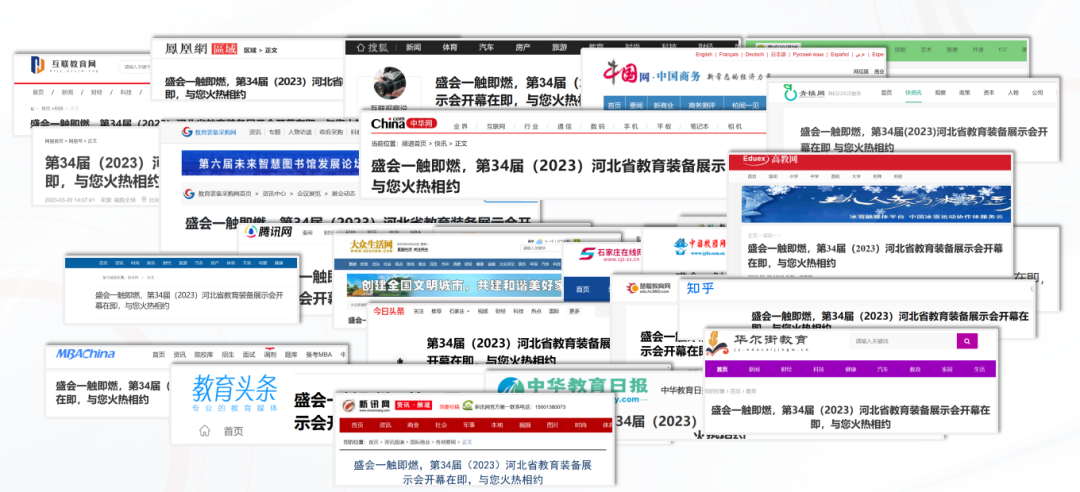Viewport: 1080px width, 492px height.
Task: Open 汽车 tab in Sohu navigation bar
Action: coord(486,48)
